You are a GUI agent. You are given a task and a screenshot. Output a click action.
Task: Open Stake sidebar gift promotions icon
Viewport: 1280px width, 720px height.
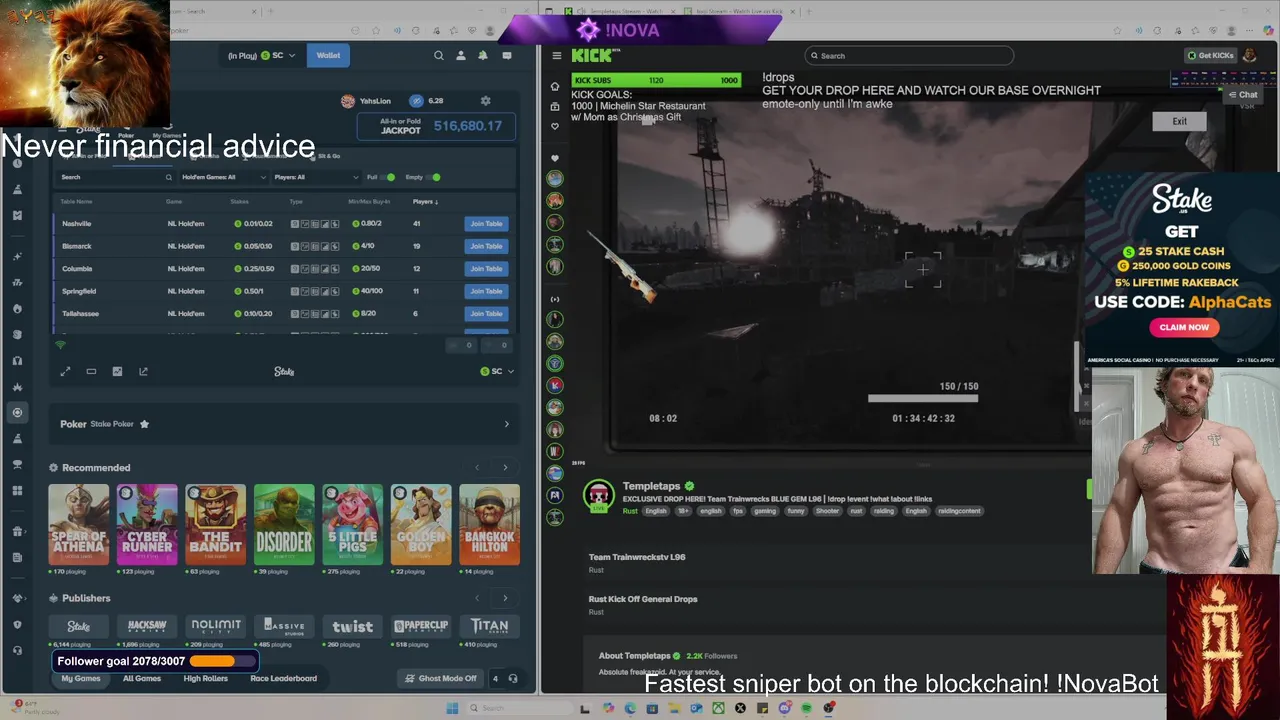(x=17, y=531)
